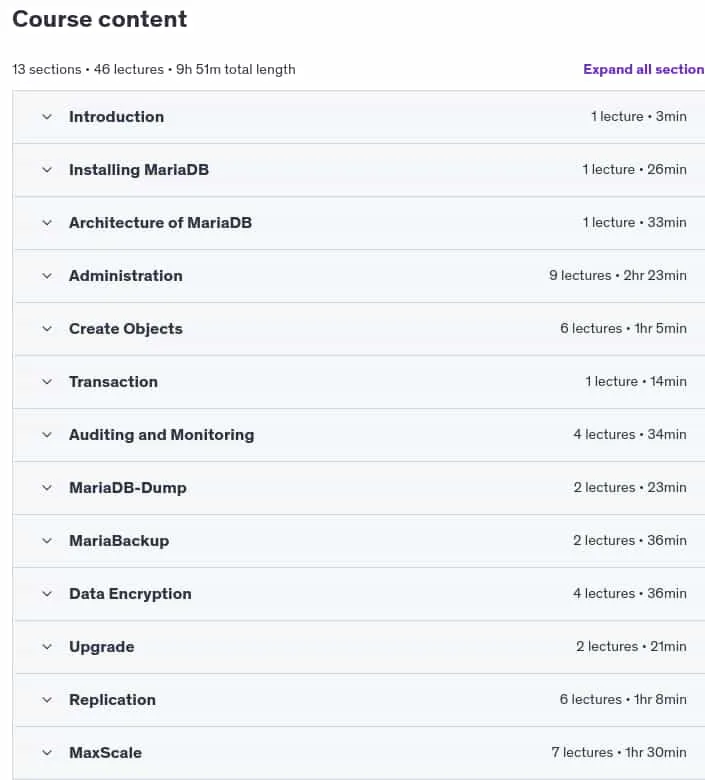Click the Data Encryption chevron icon
The width and height of the screenshot is (705, 780).
click(x=47, y=594)
